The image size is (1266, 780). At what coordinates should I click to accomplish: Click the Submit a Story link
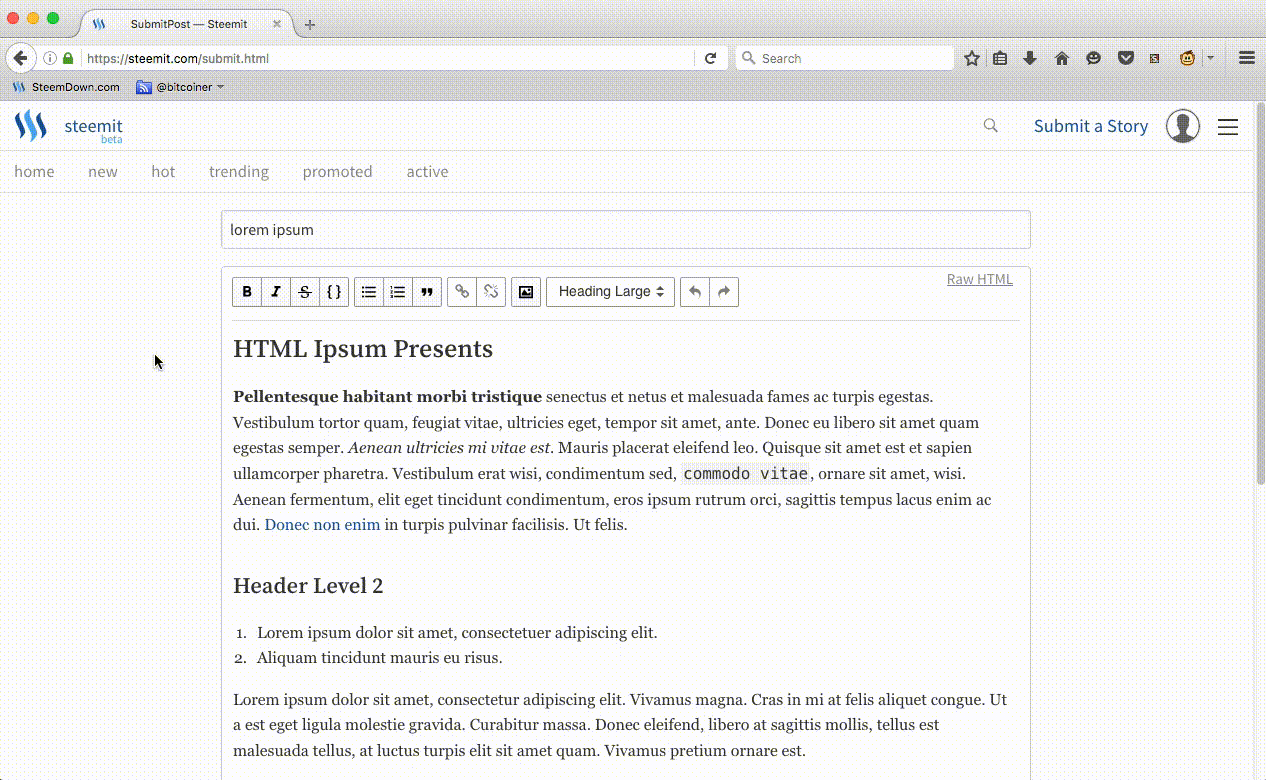pyautogui.click(x=1090, y=126)
